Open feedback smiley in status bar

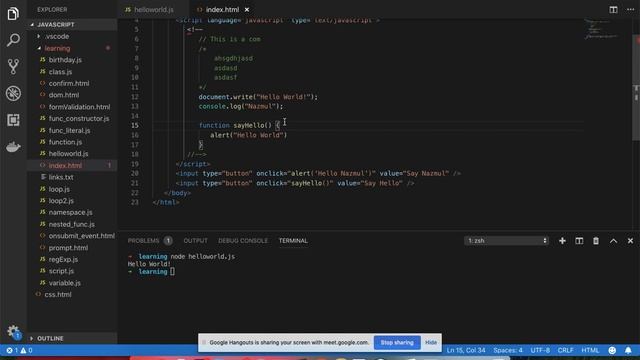tap(612, 350)
